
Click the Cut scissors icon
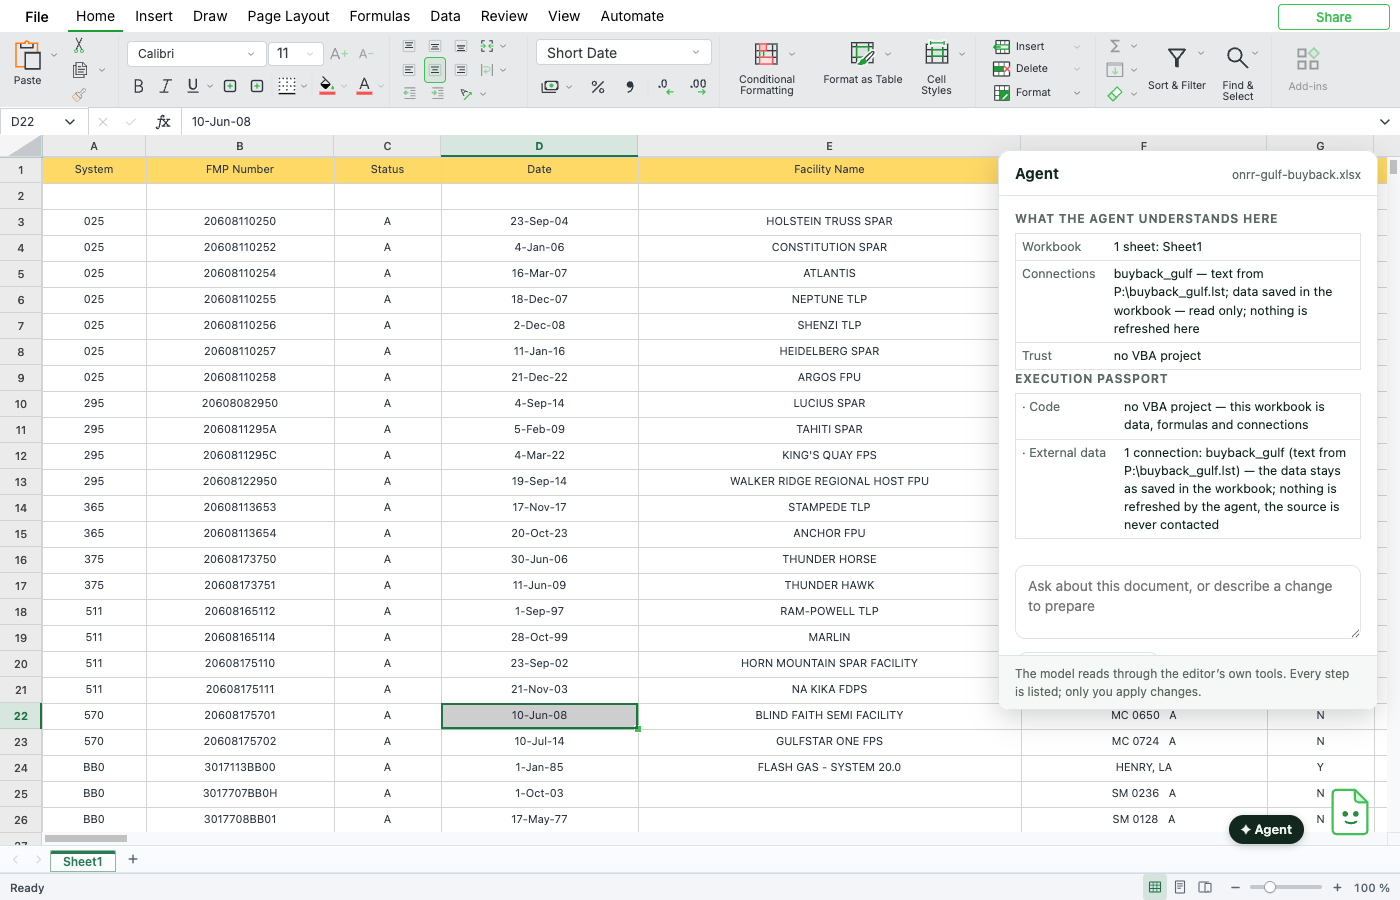click(x=79, y=46)
